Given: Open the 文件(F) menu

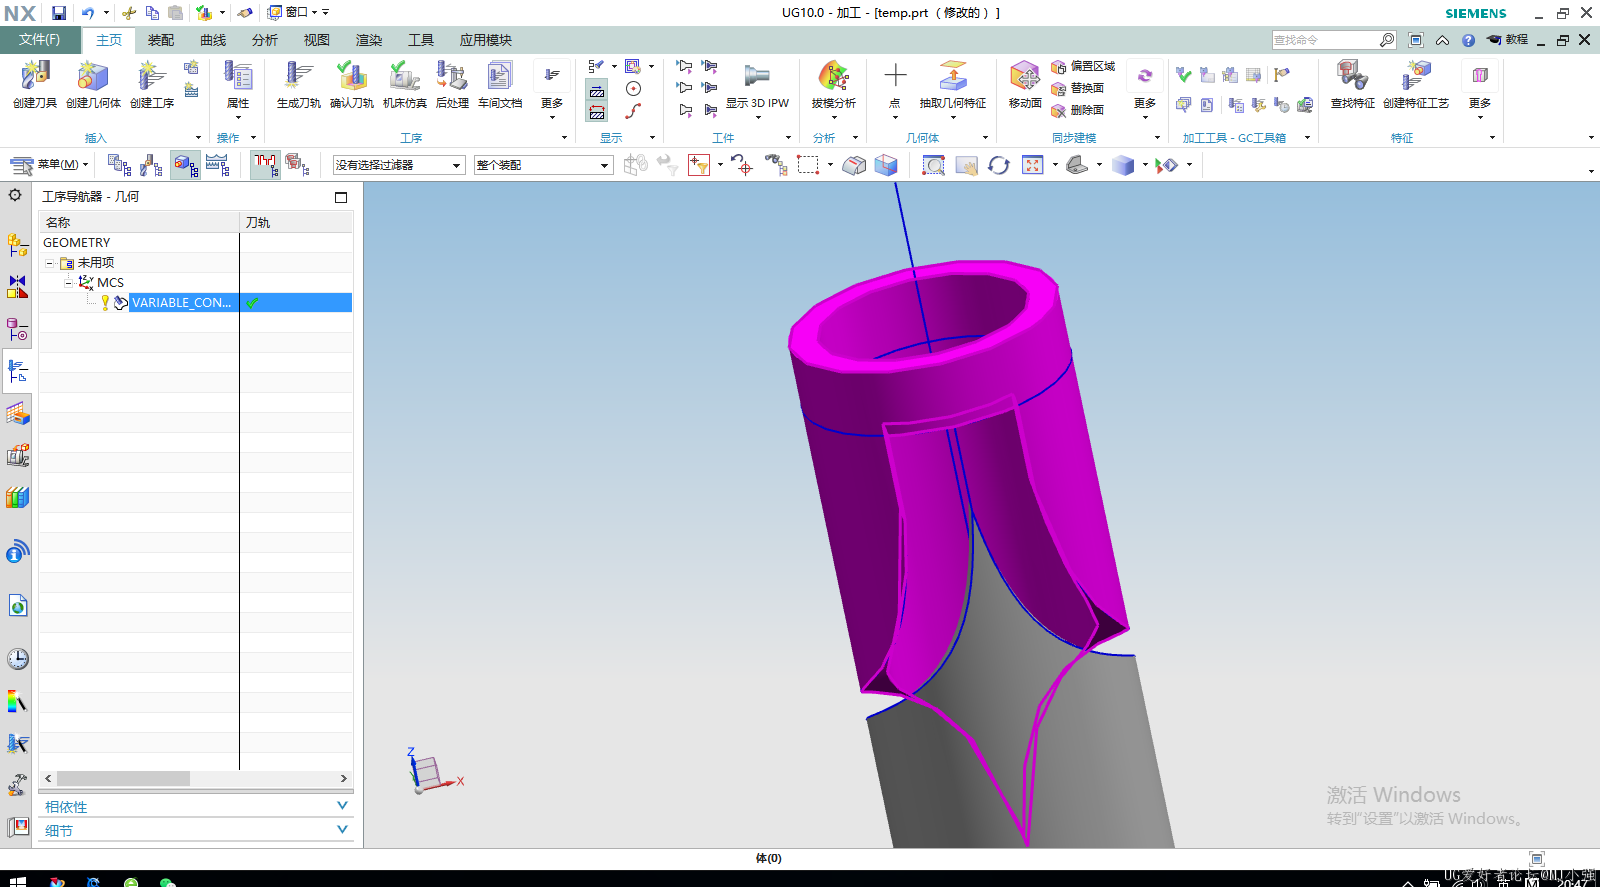Looking at the screenshot, I should coord(39,40).
